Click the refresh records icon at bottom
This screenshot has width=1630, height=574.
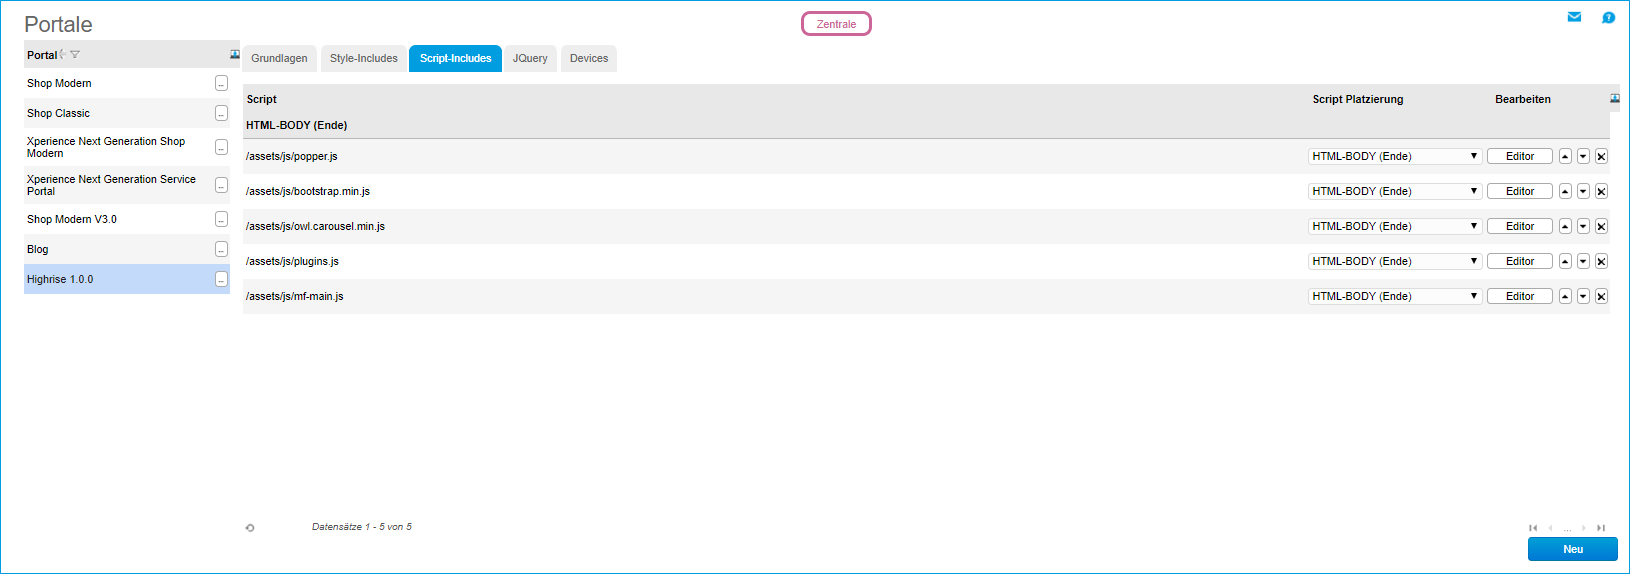pyautogui.click(x=250, y=527)
